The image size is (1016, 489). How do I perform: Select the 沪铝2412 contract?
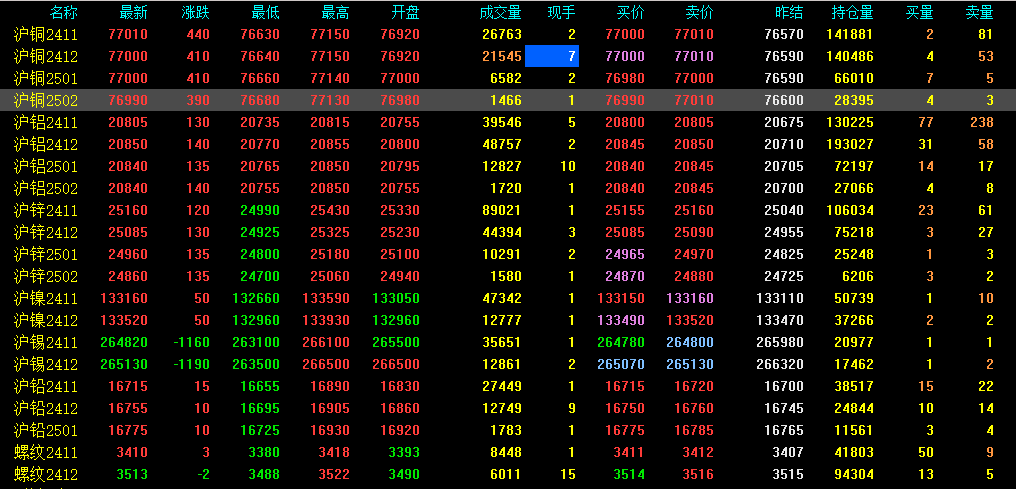45,144
